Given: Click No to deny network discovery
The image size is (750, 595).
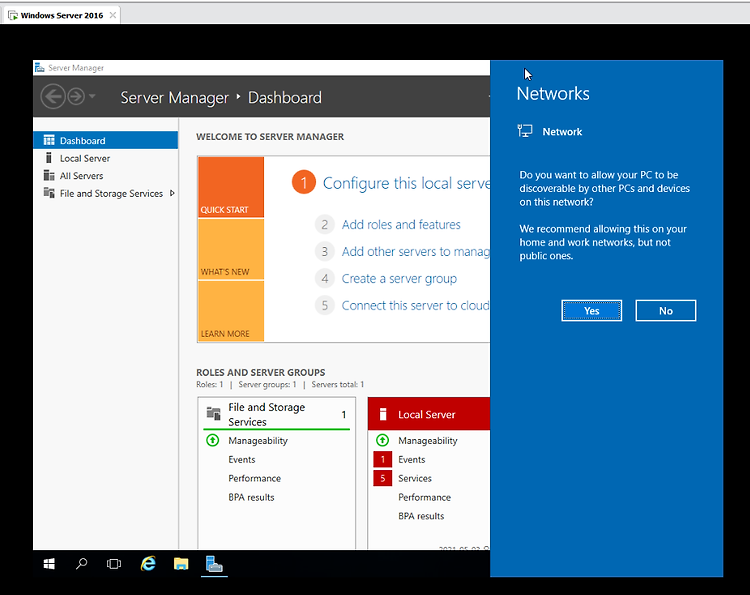Looking at the screenshot, I should tap(666, 311).
